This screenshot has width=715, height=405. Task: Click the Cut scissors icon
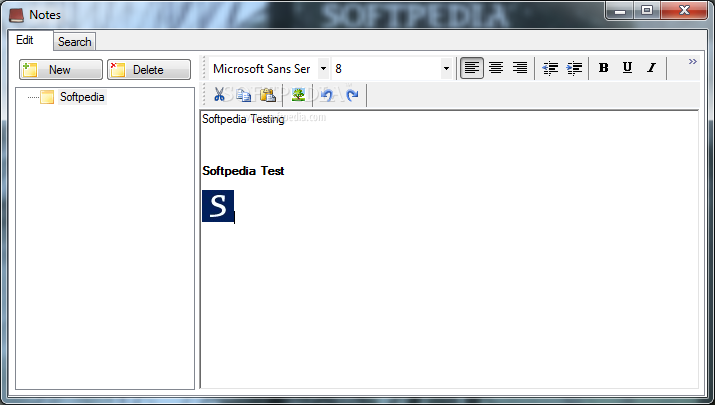pyautogui.click(x=219, y=95)
